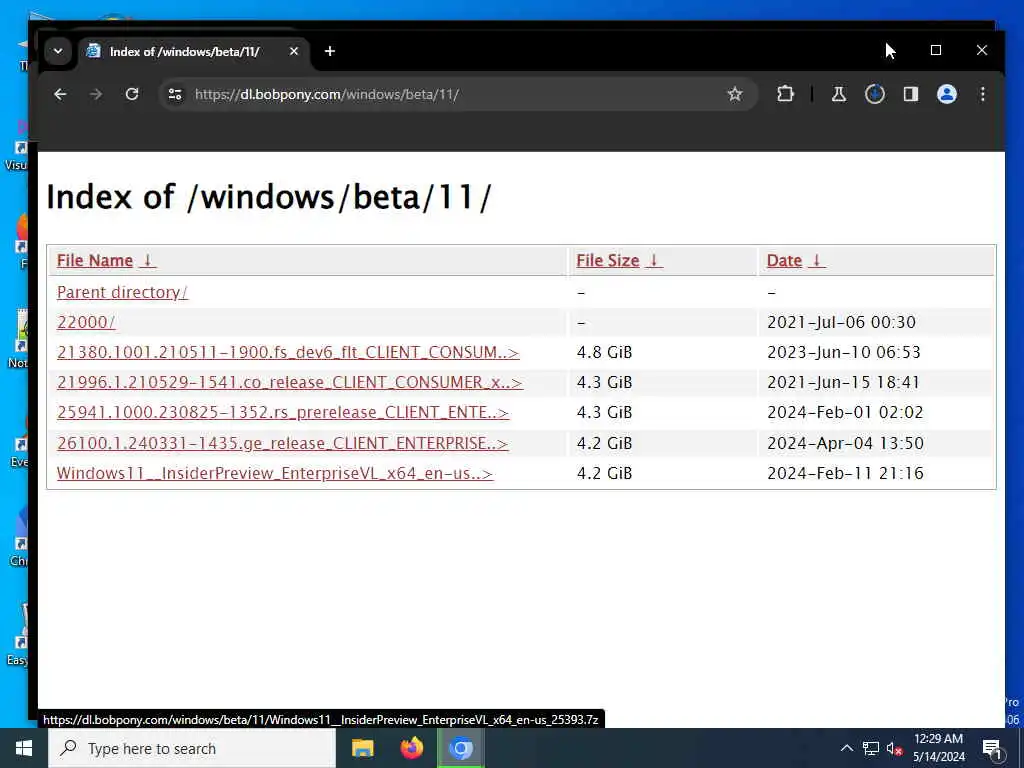Sort descending with Date arrow

pos(816,261)
